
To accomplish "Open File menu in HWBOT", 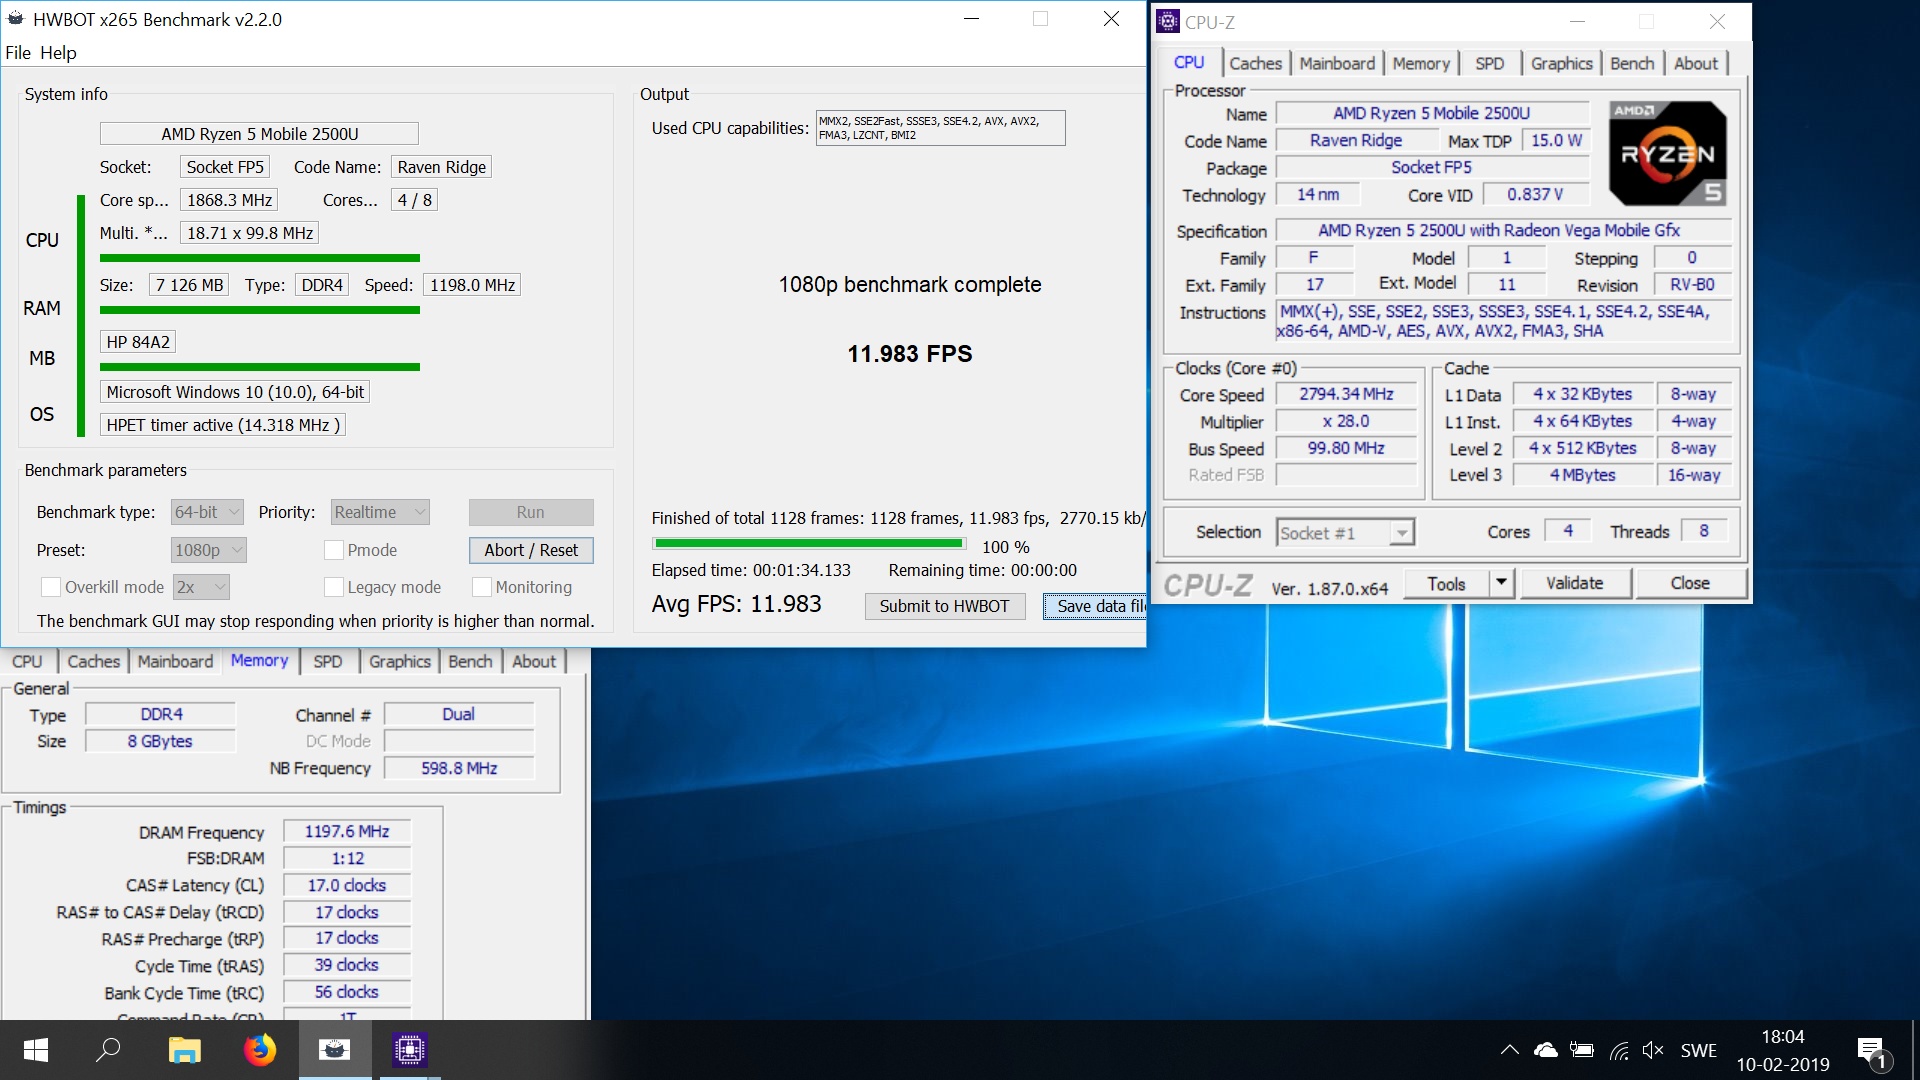I will (x=18, y=53).
